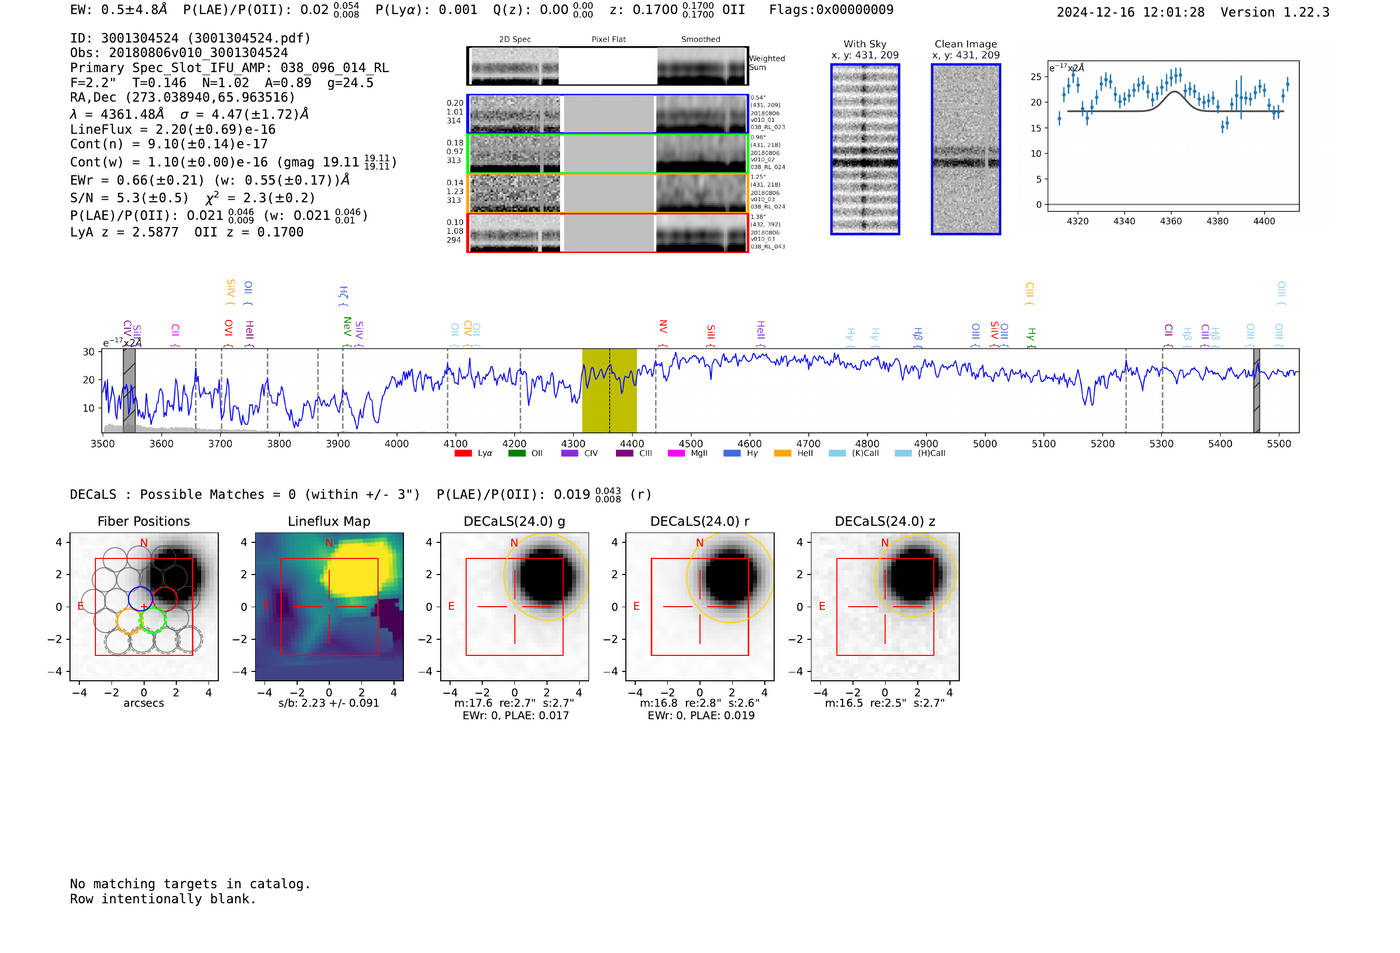Screen dimensions: 1400x953
Task: Click the hatched gray band near 3550
Action: [129, 390]
